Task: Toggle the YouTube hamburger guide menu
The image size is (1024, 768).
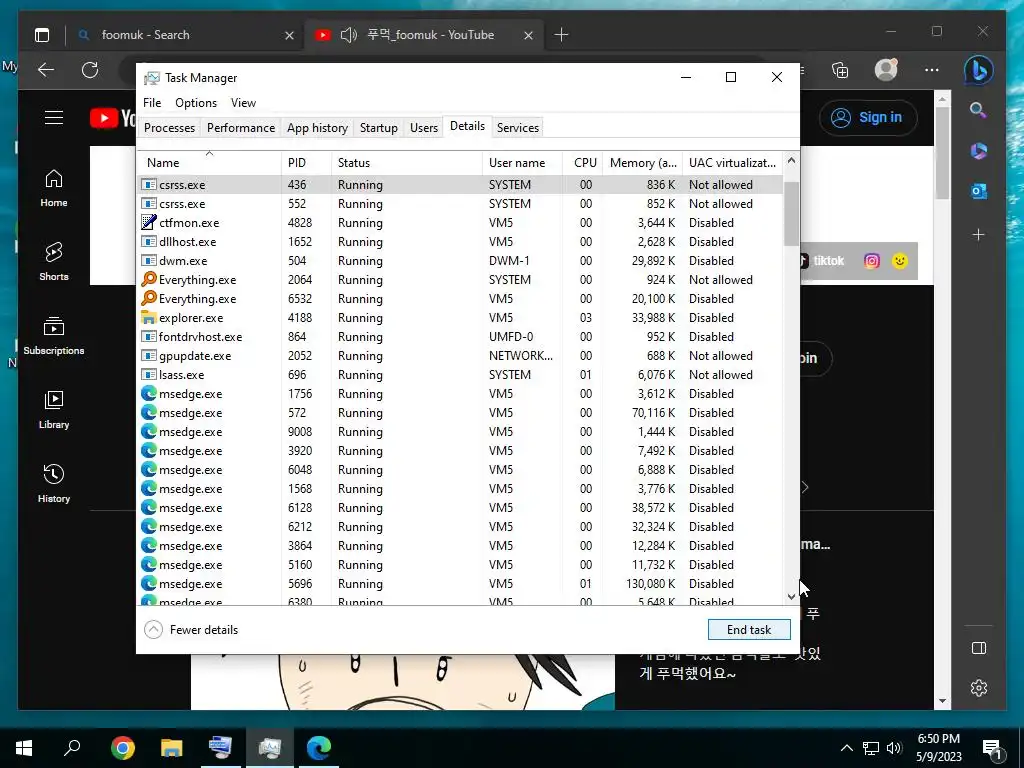Action: pyautogui.click(x=54, y=118)
